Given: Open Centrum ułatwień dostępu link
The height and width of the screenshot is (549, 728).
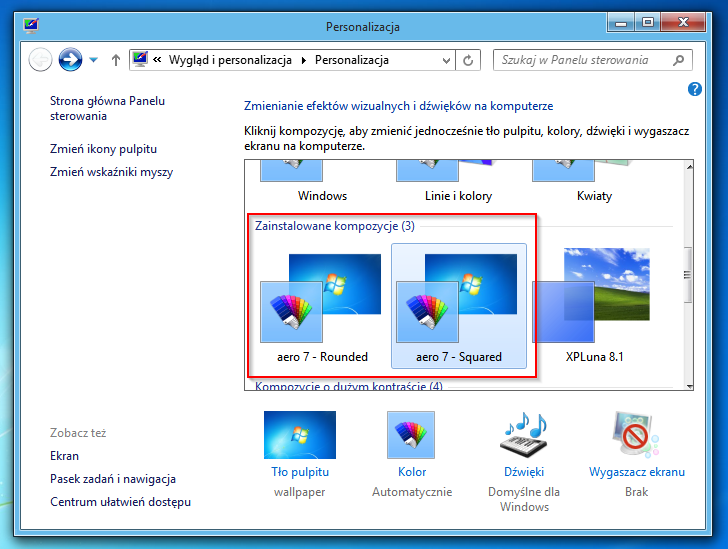Looking at the screenshot, I should (121, 502).
